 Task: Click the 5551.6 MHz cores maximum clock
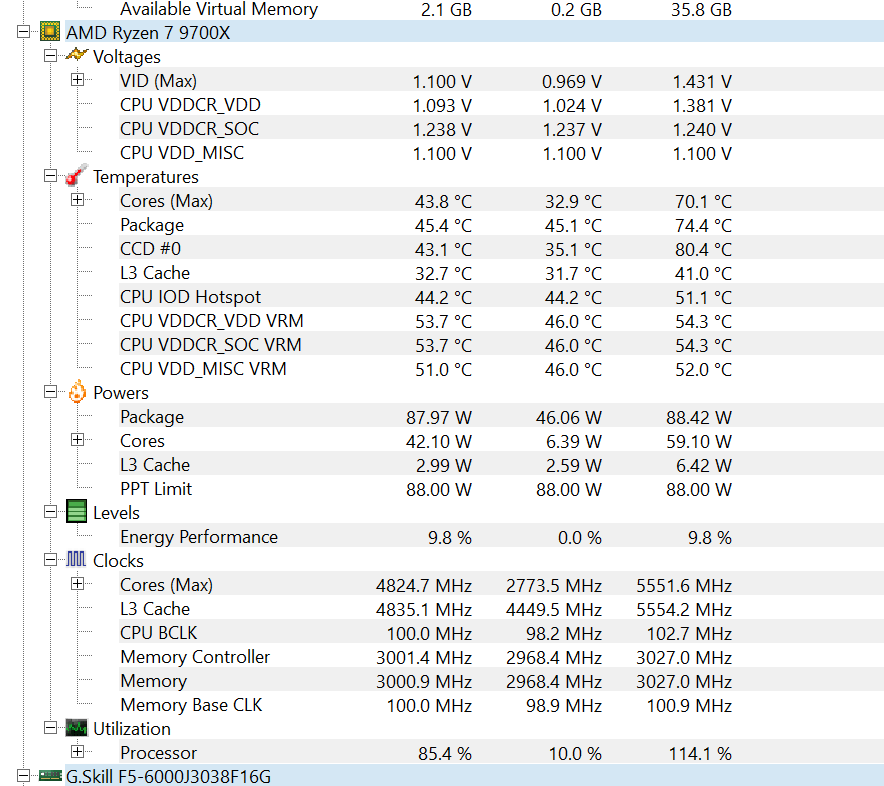click(684, 586)
